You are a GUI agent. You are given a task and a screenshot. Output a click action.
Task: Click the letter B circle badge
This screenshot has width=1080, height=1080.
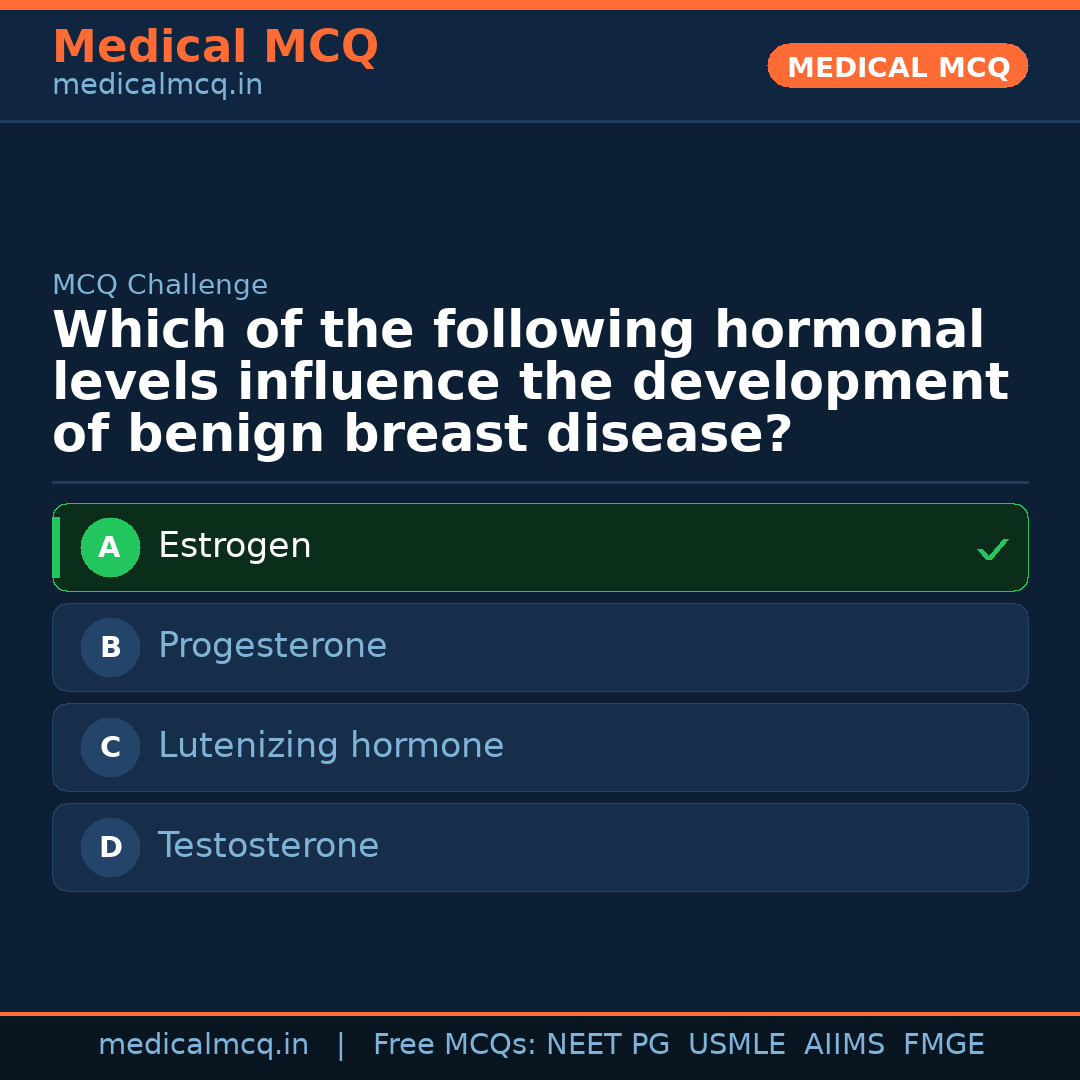(x=110, y=648)
